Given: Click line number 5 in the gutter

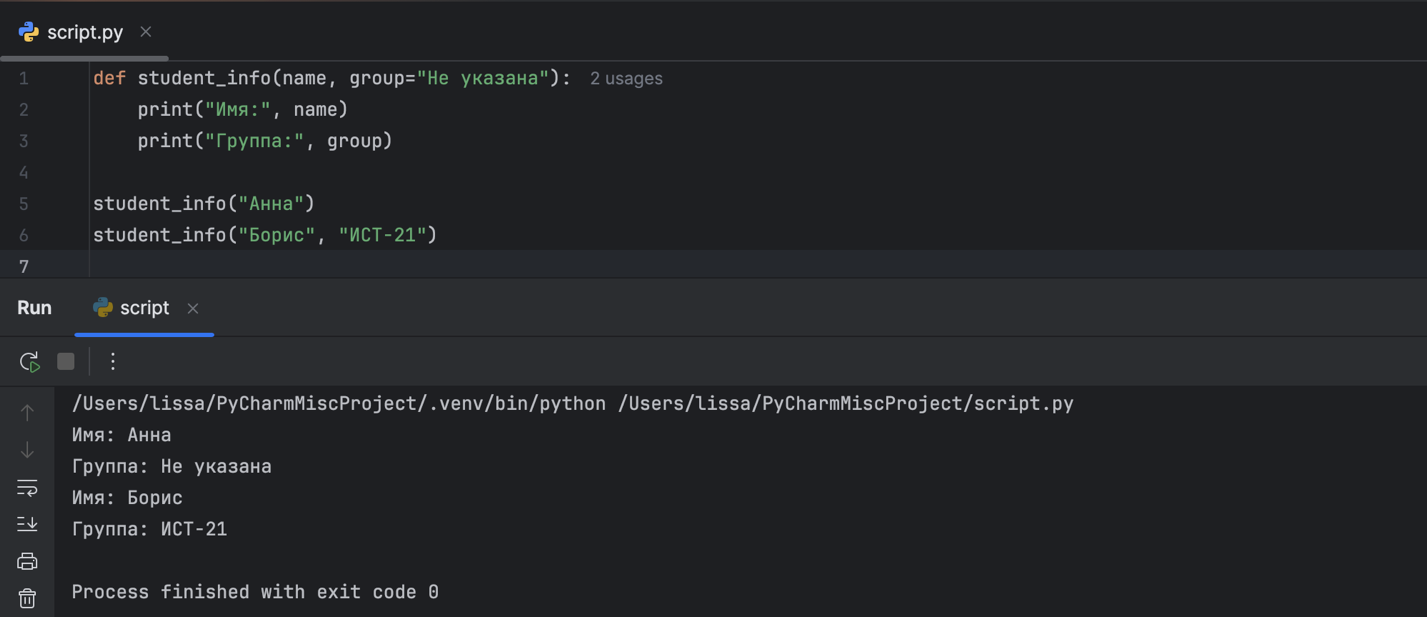Looking at the screenshot, I should point(24,204).
